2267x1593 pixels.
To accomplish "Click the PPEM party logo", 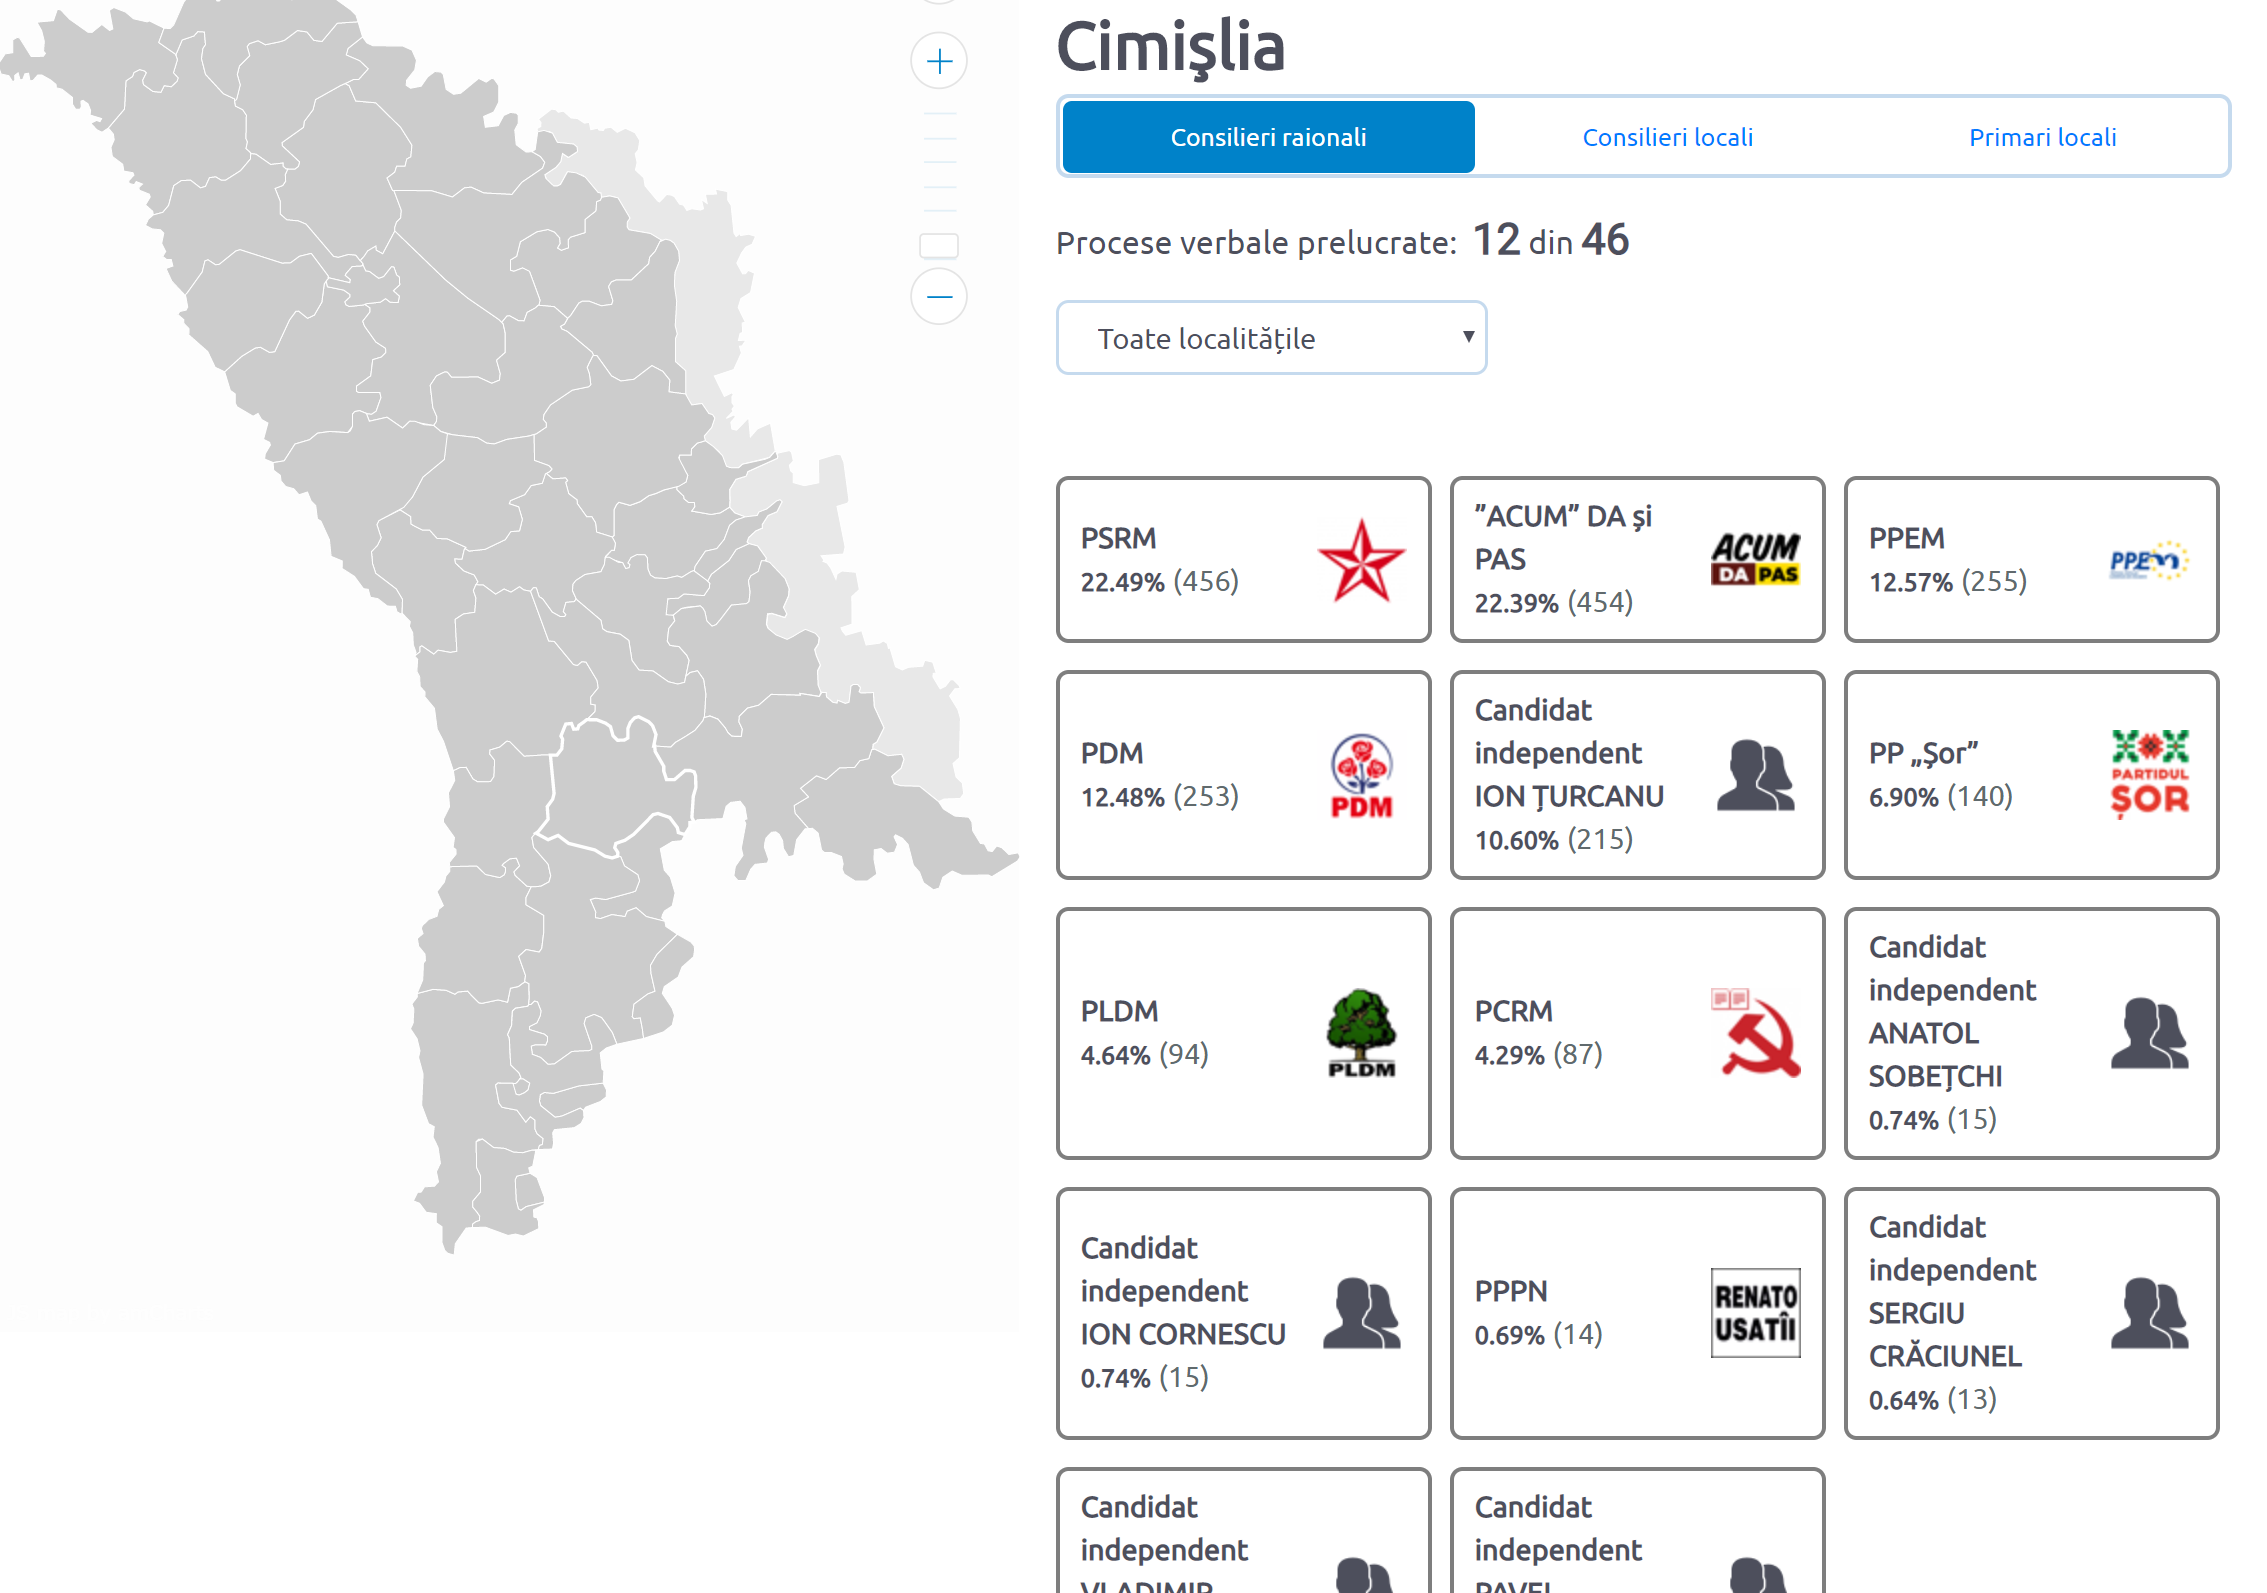I will pyautogui.click(x=2148, y=561).
